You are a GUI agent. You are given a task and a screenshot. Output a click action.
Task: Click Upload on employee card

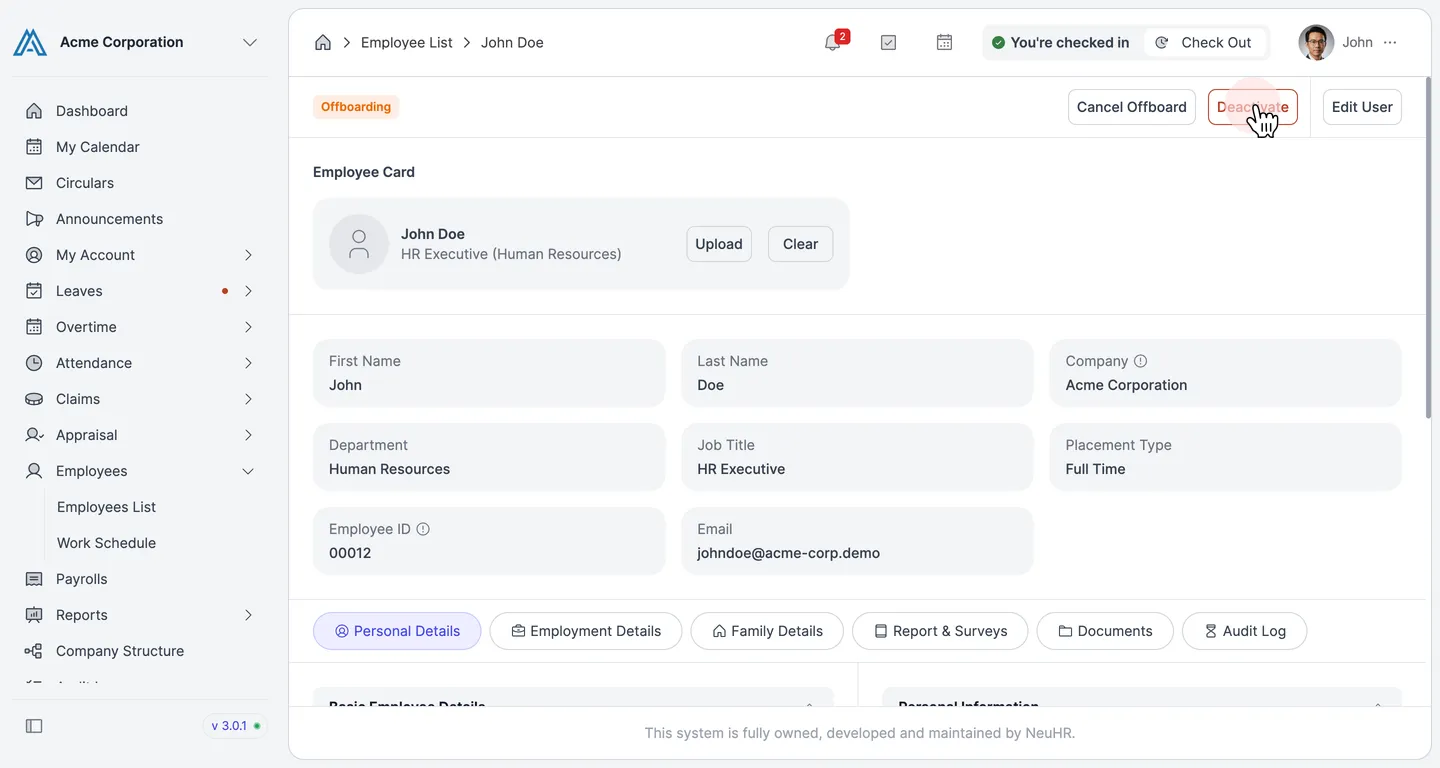719,244
